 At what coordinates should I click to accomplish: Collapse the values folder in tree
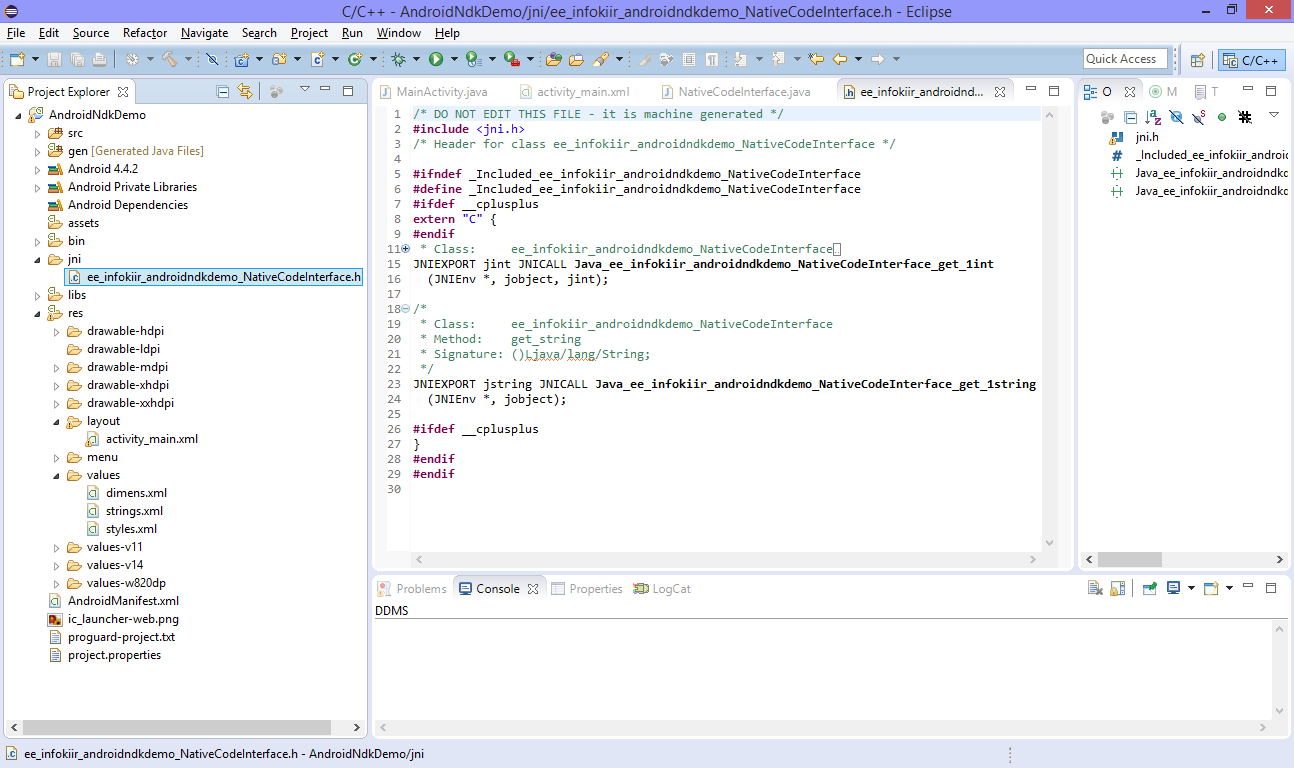[57, 476]
